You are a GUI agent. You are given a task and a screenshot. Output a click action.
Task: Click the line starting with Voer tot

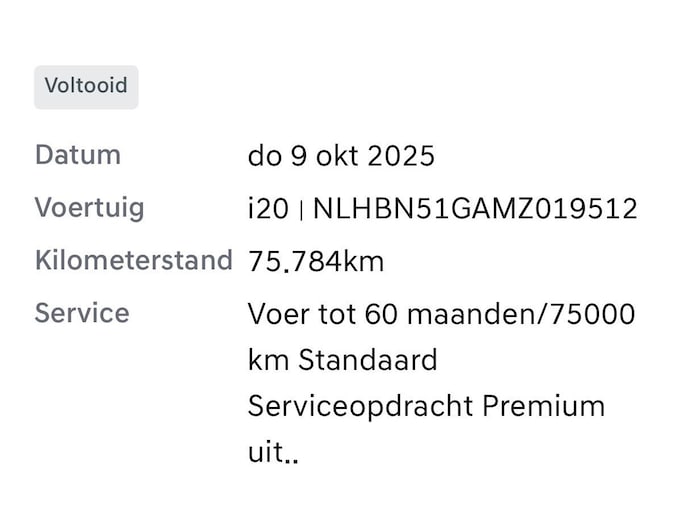click(441, 315)
